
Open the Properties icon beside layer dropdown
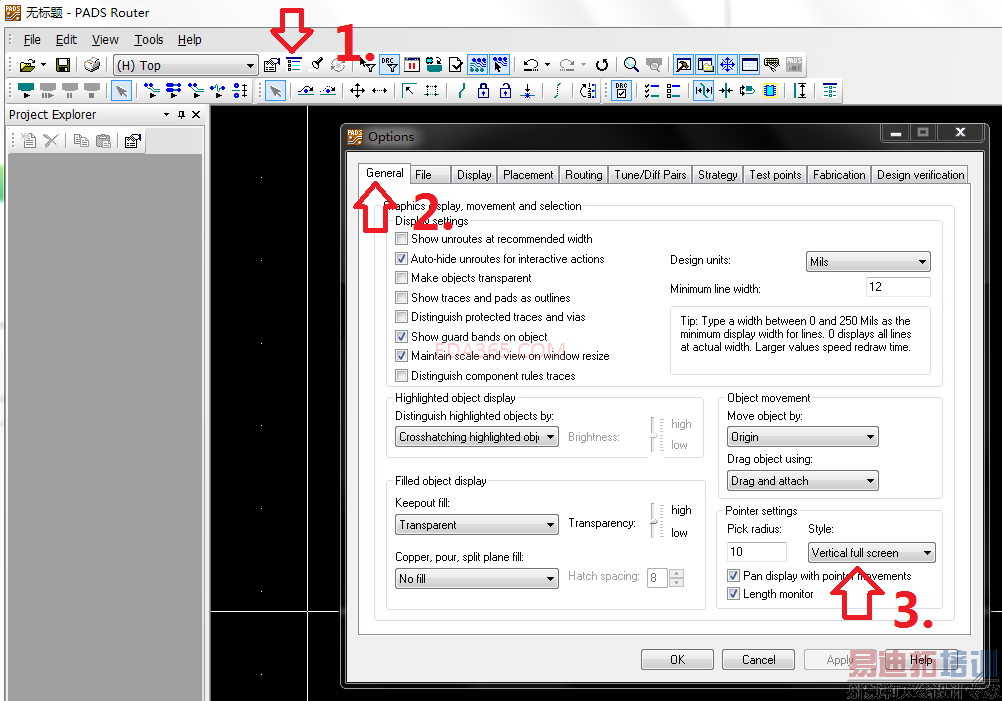272,65
